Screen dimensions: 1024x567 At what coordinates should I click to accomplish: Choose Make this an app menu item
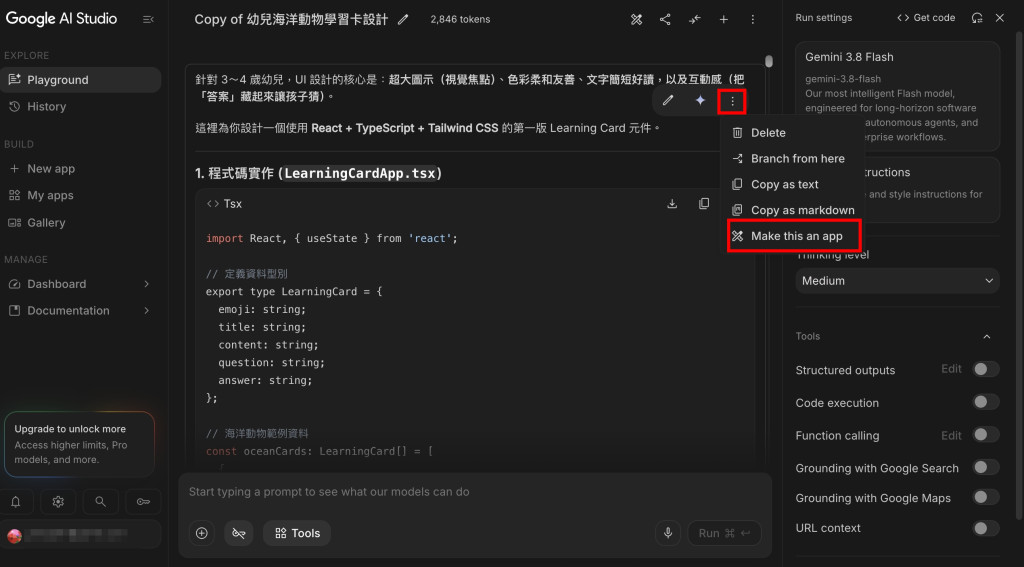(794, 236)
